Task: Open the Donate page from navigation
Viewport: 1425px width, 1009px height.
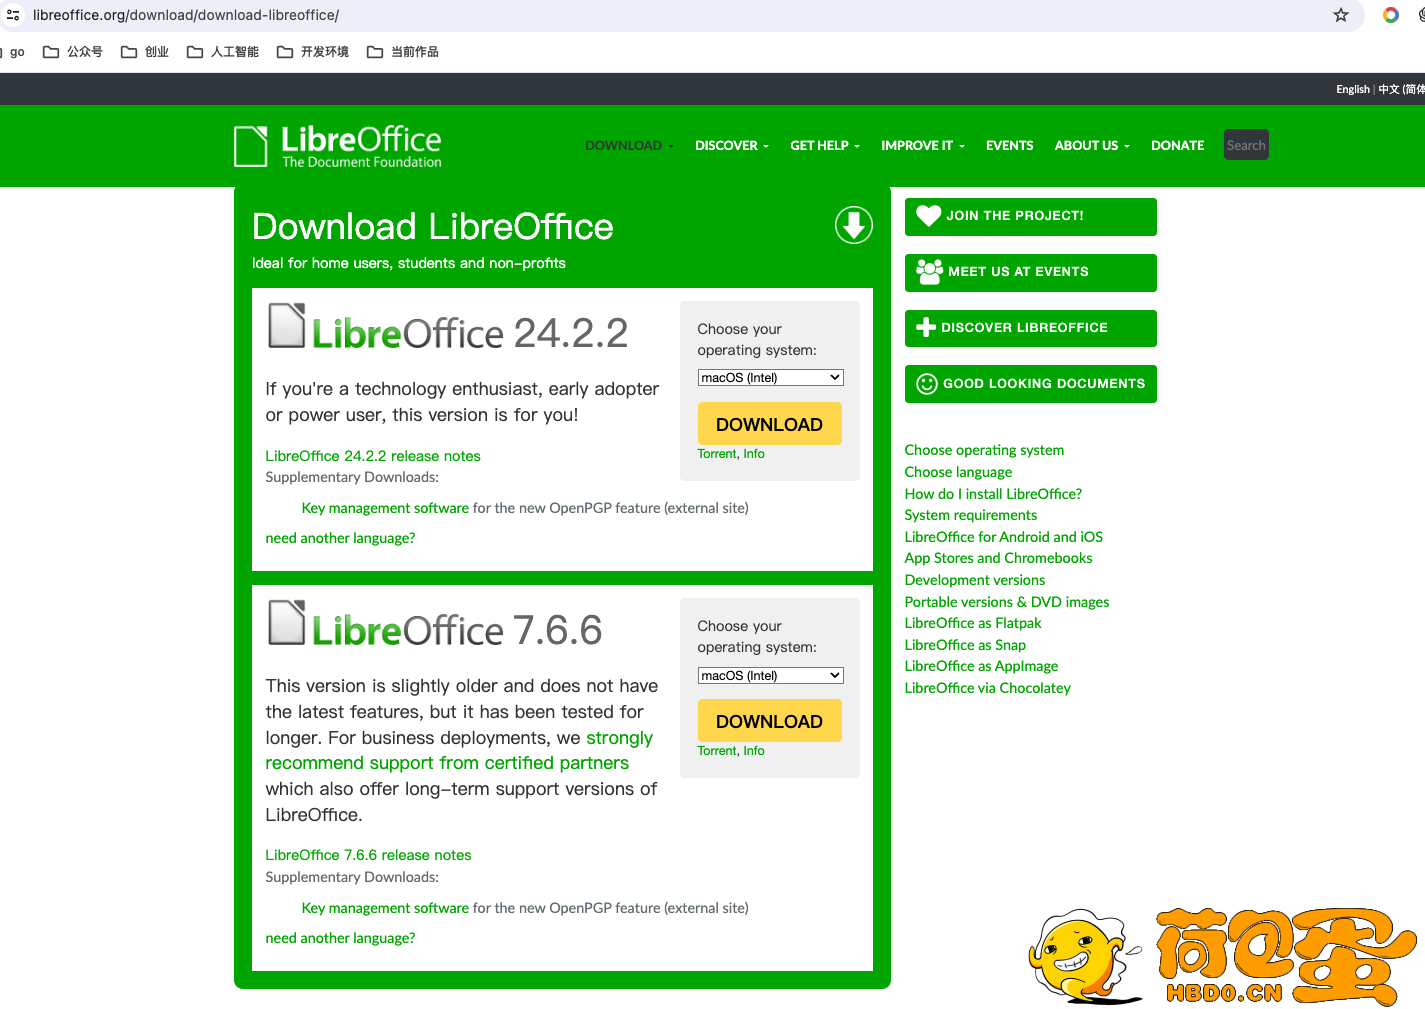Action: [1177, 146]
